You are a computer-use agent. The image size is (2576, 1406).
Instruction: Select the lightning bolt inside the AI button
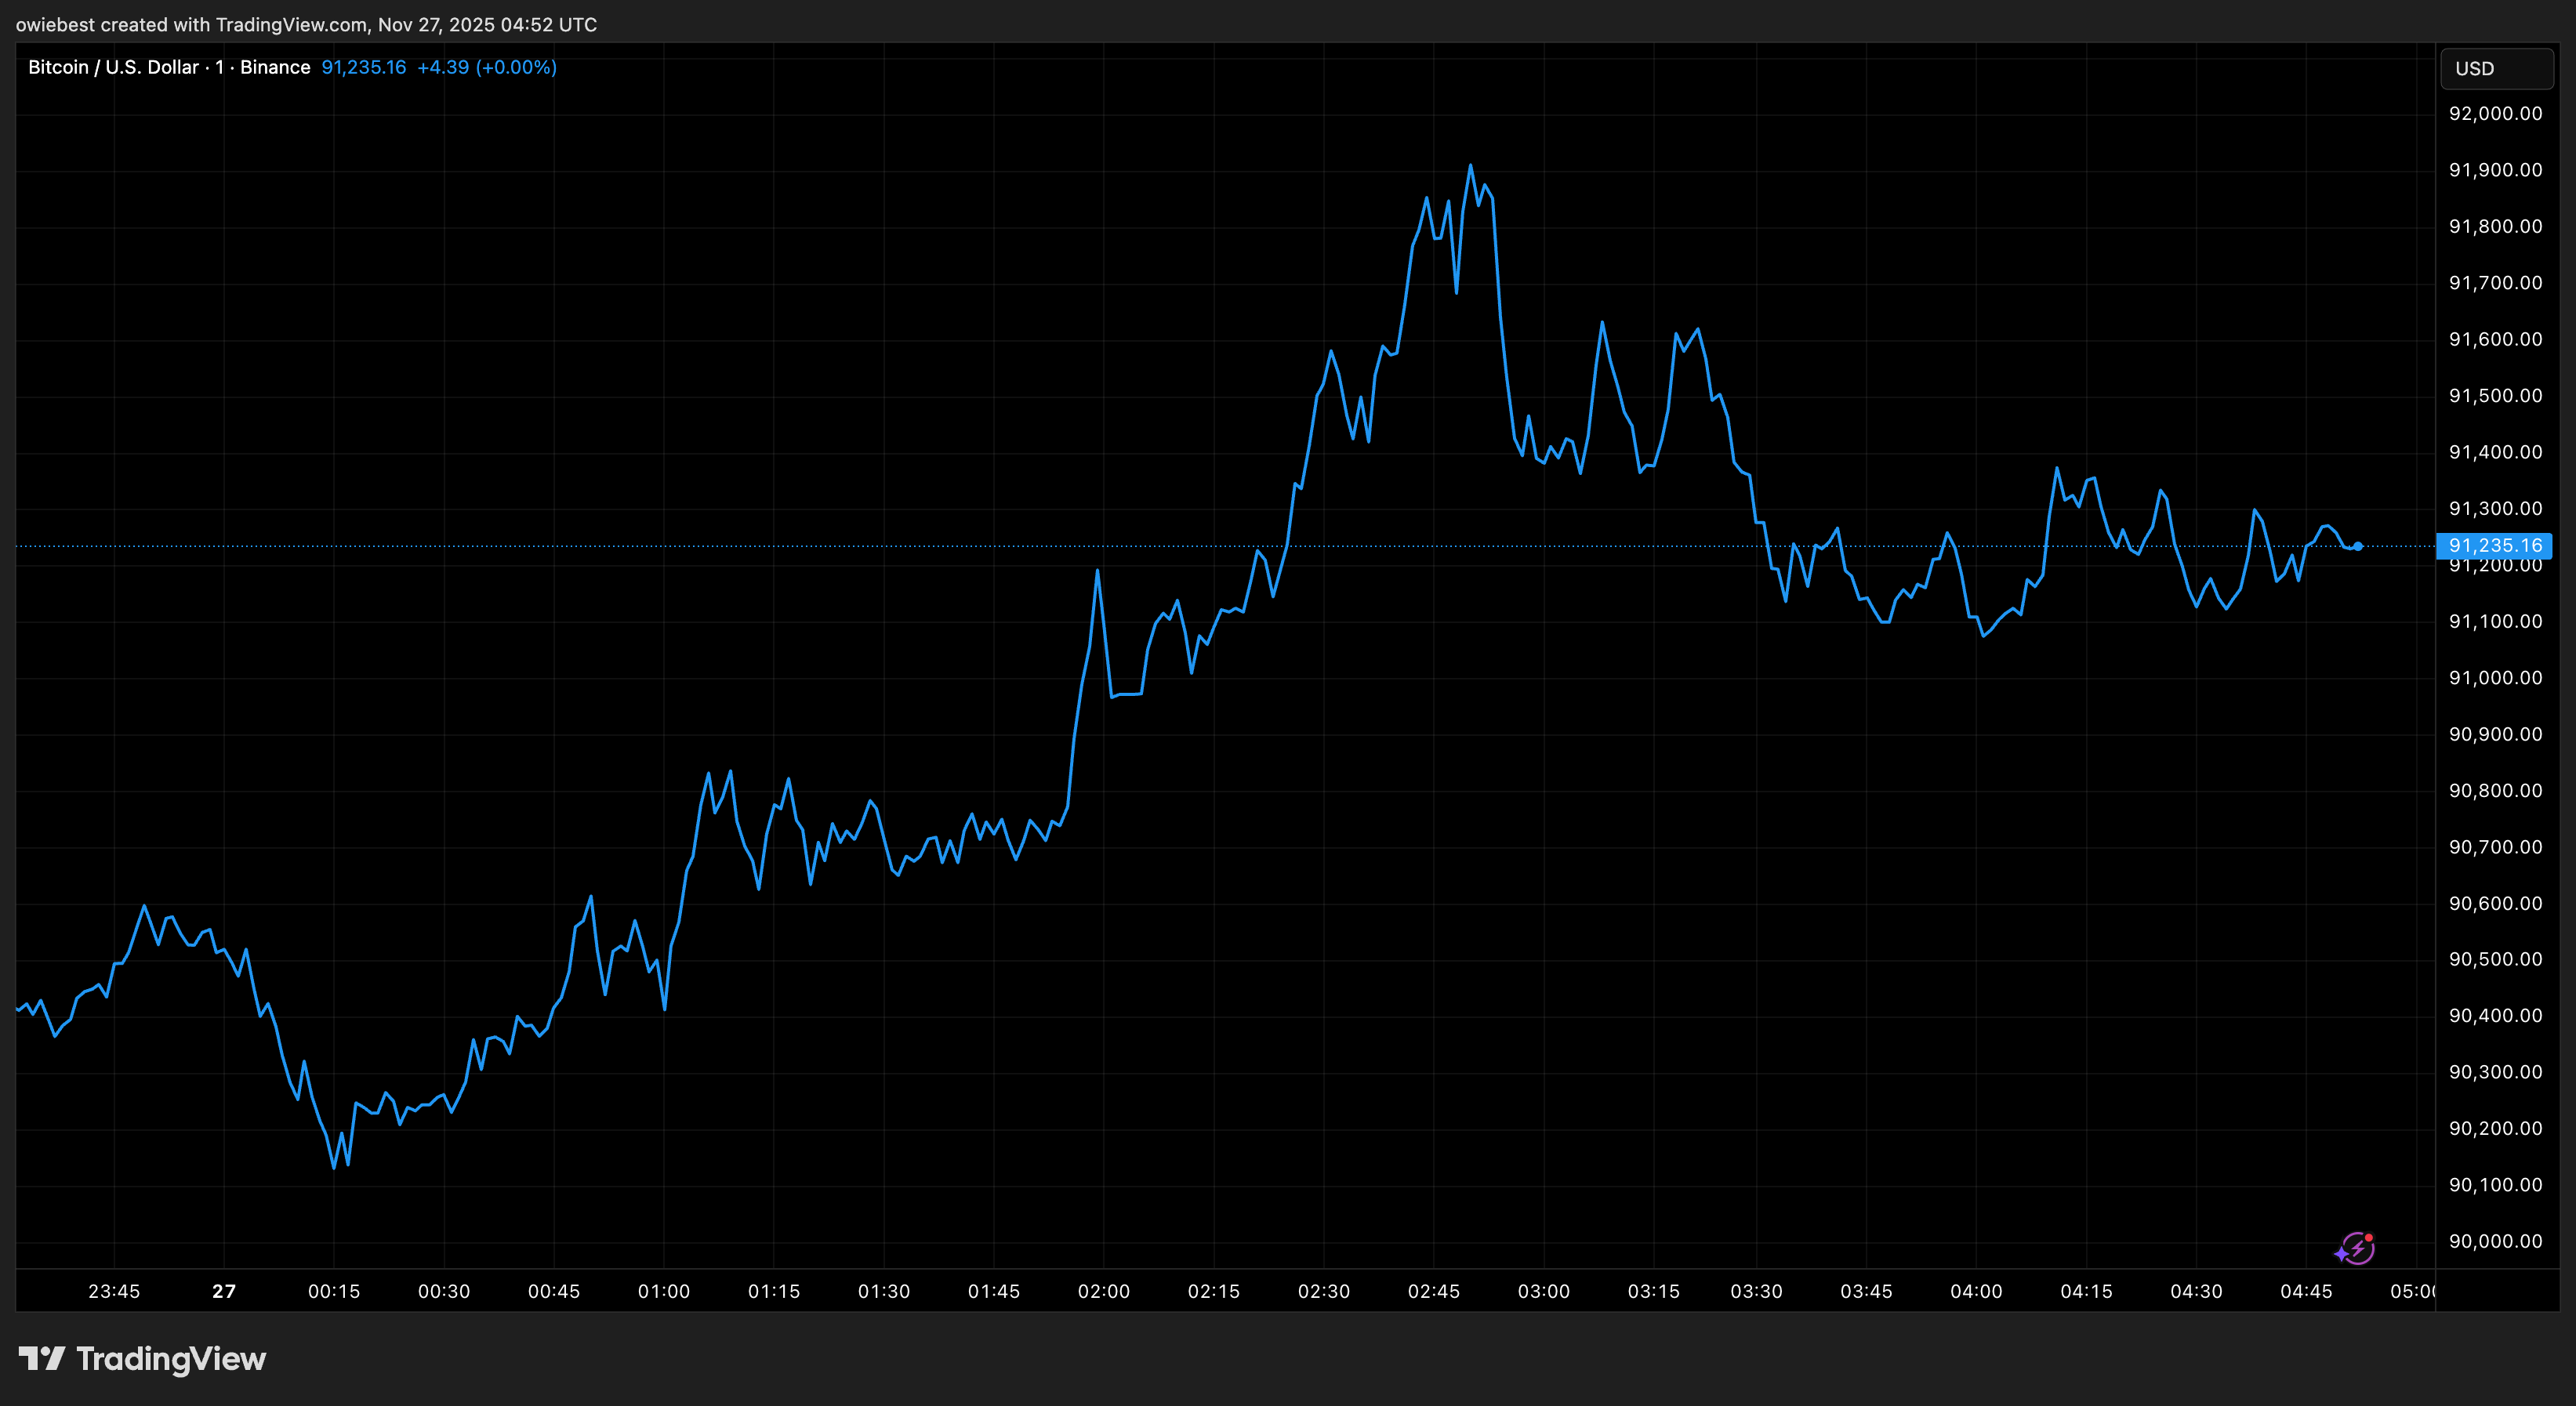pyautogui.click(x=2360, y=1251)
